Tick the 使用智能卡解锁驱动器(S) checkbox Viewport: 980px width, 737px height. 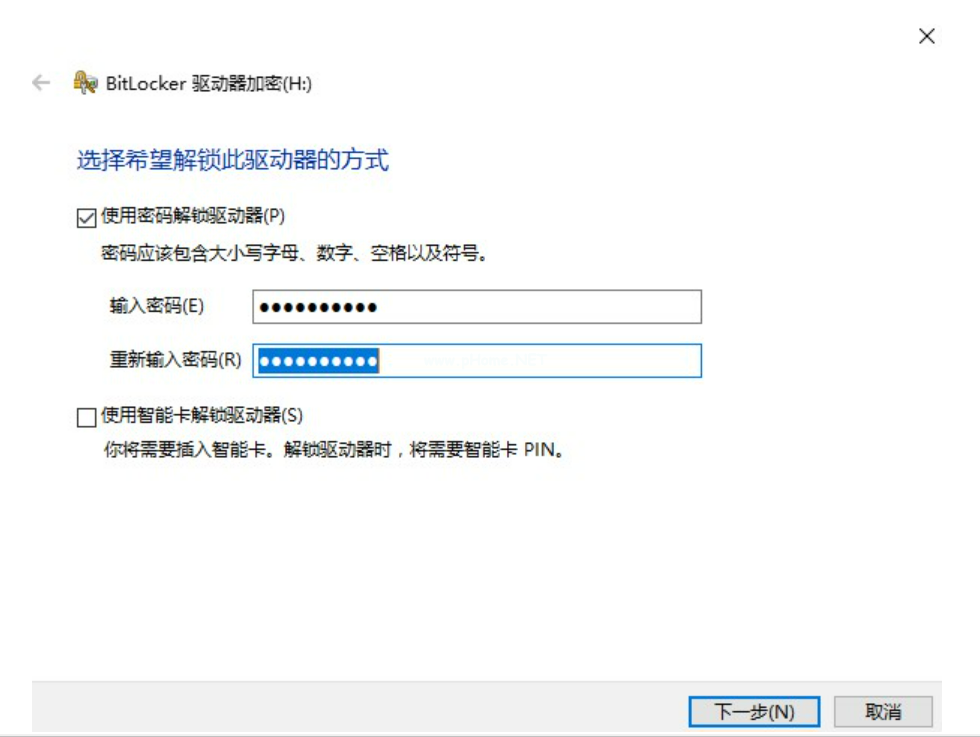coord(86,417)
